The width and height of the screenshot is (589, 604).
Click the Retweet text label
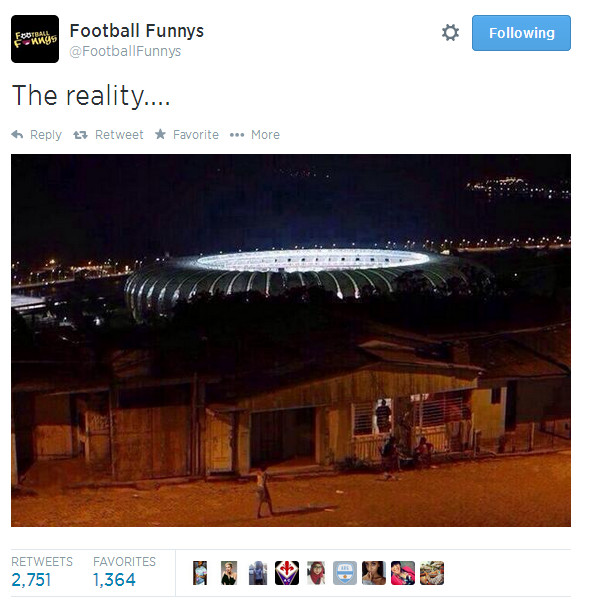click(119, 135)
